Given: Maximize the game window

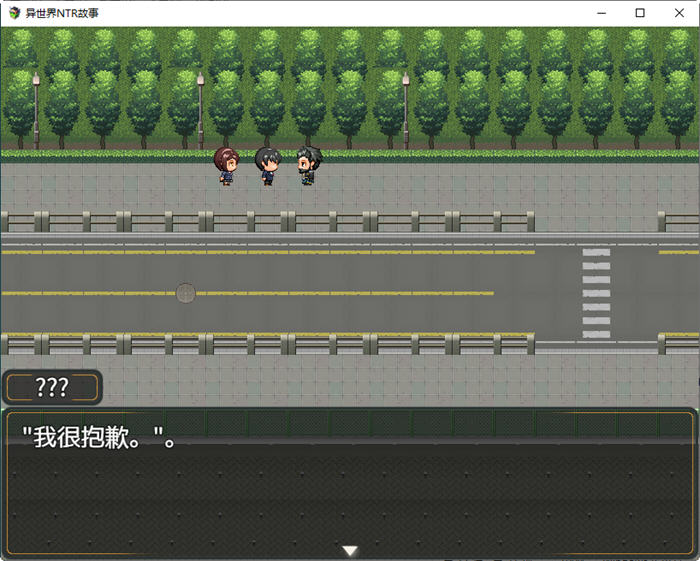Looking at the screenshot, I should [640, 13].
